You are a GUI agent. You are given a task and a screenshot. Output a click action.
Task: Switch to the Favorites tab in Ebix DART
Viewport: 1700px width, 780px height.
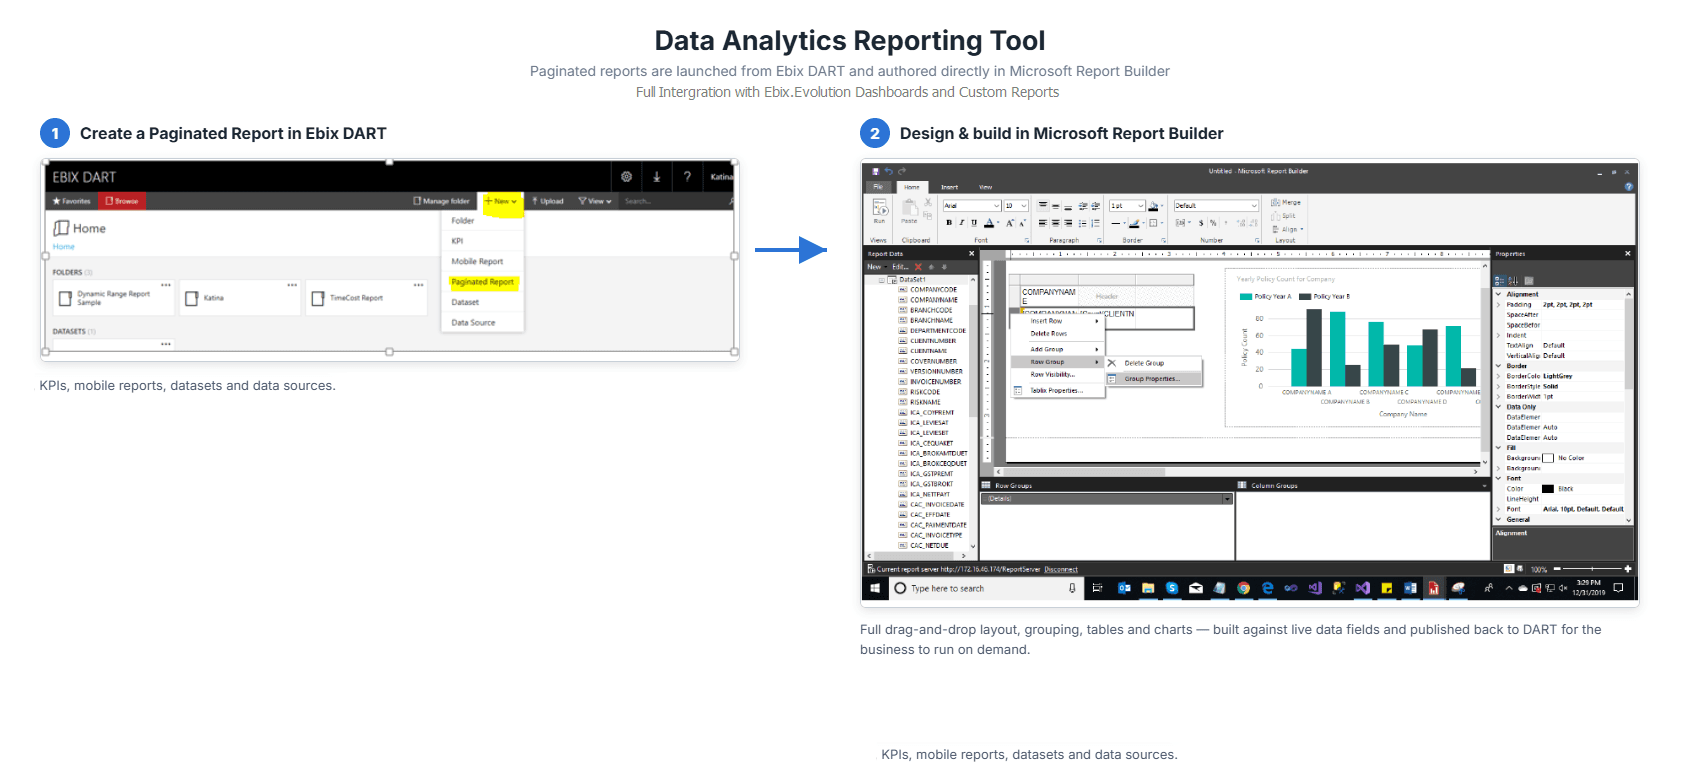pyautogui.click(x=72, y=201)
